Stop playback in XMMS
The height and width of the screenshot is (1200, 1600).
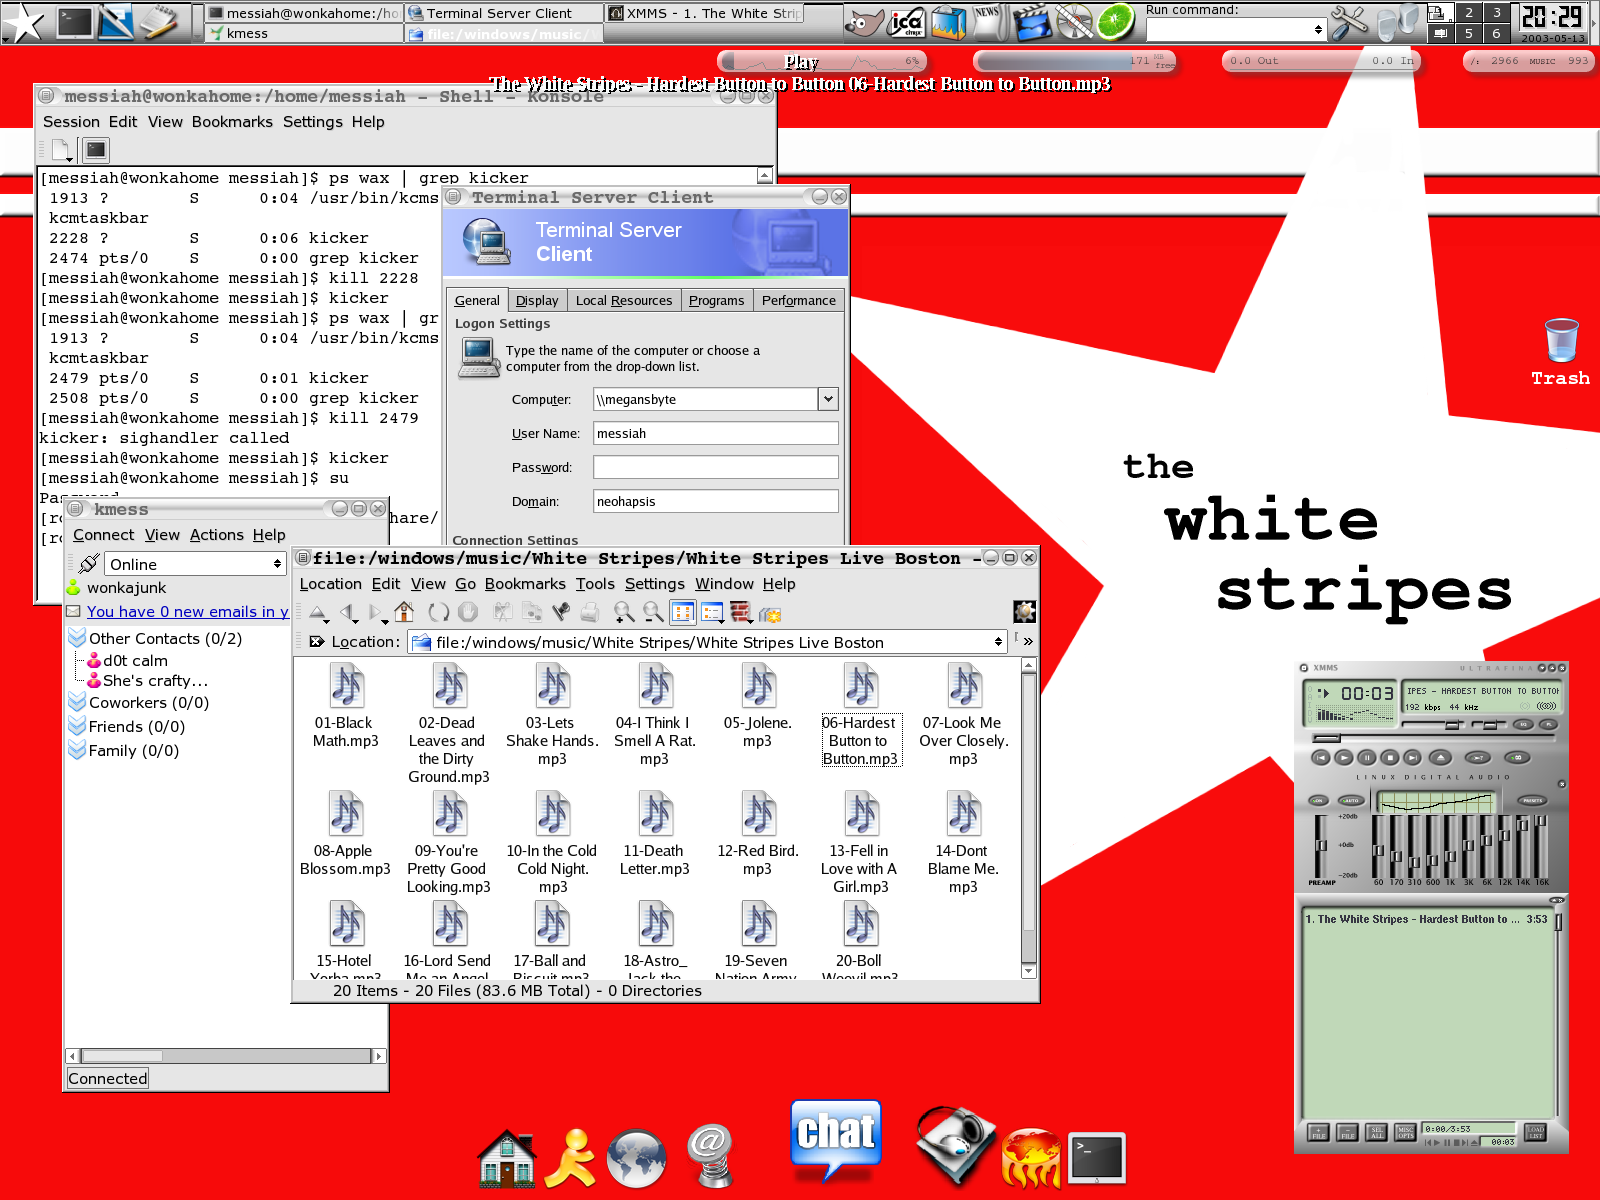(1390, 758)
